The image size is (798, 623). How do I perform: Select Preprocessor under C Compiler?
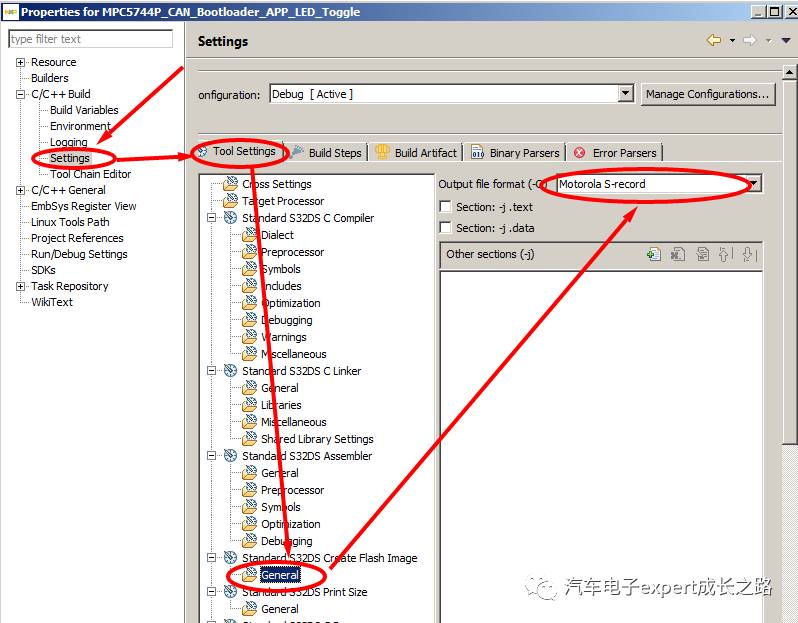(292, 252)
